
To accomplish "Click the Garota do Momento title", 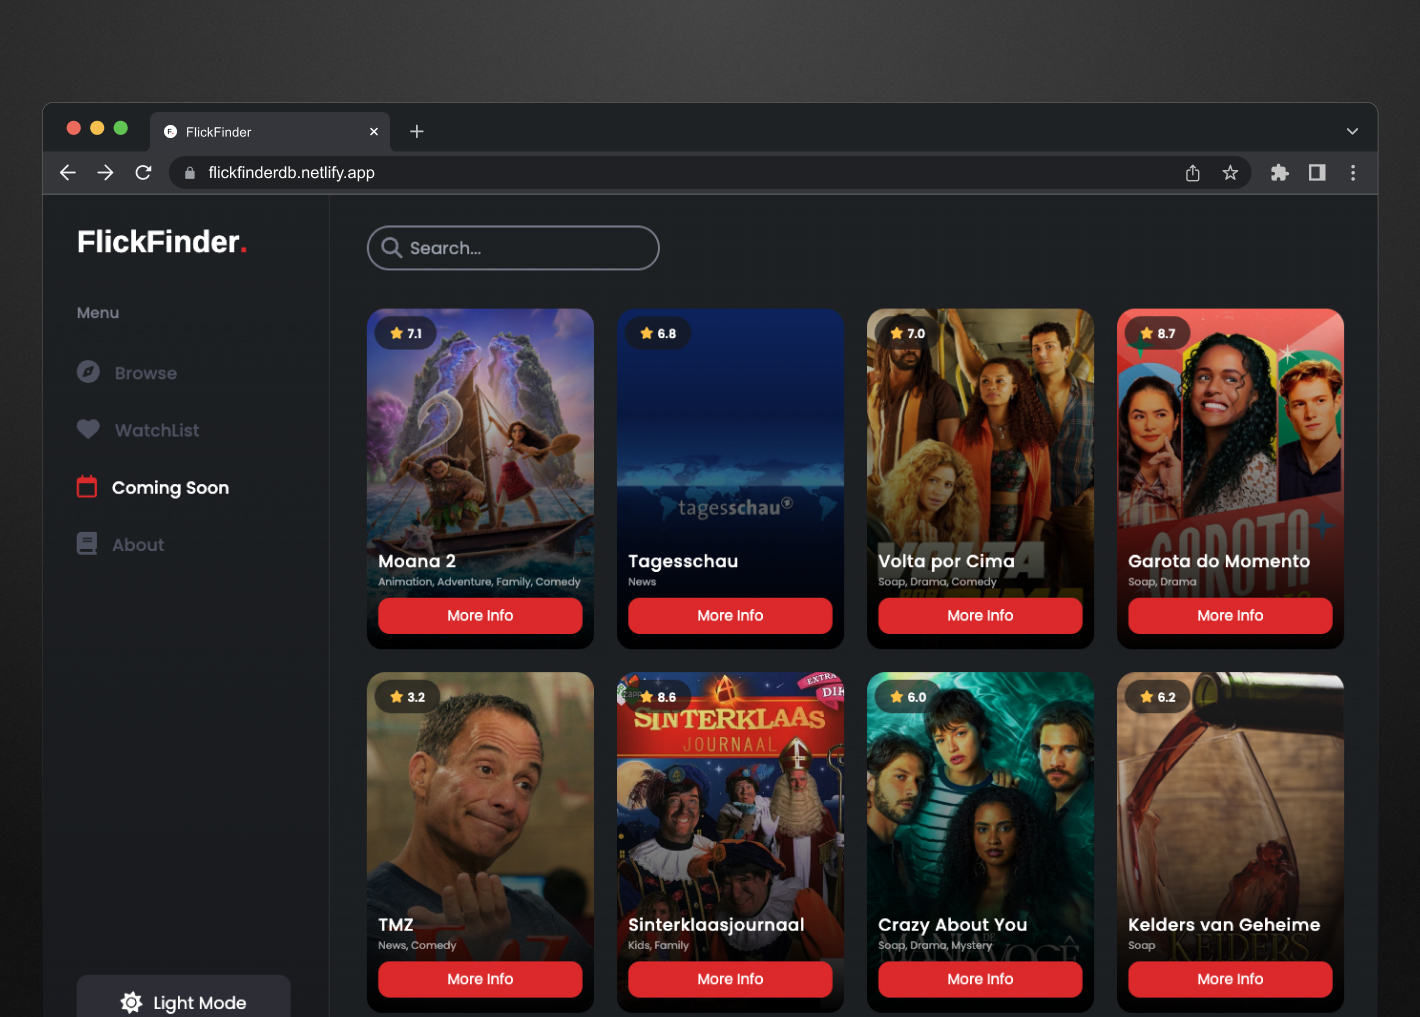I will pos(1219,561).
